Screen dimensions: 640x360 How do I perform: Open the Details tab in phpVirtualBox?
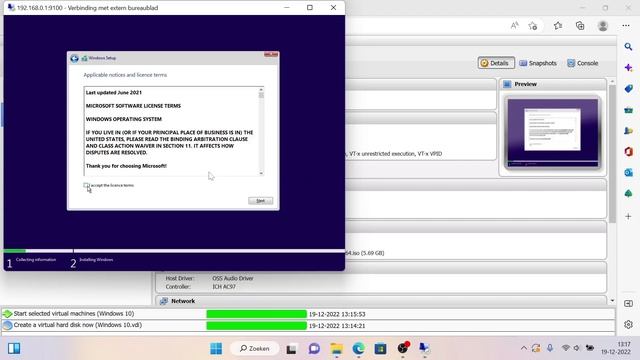pos(496,63)
